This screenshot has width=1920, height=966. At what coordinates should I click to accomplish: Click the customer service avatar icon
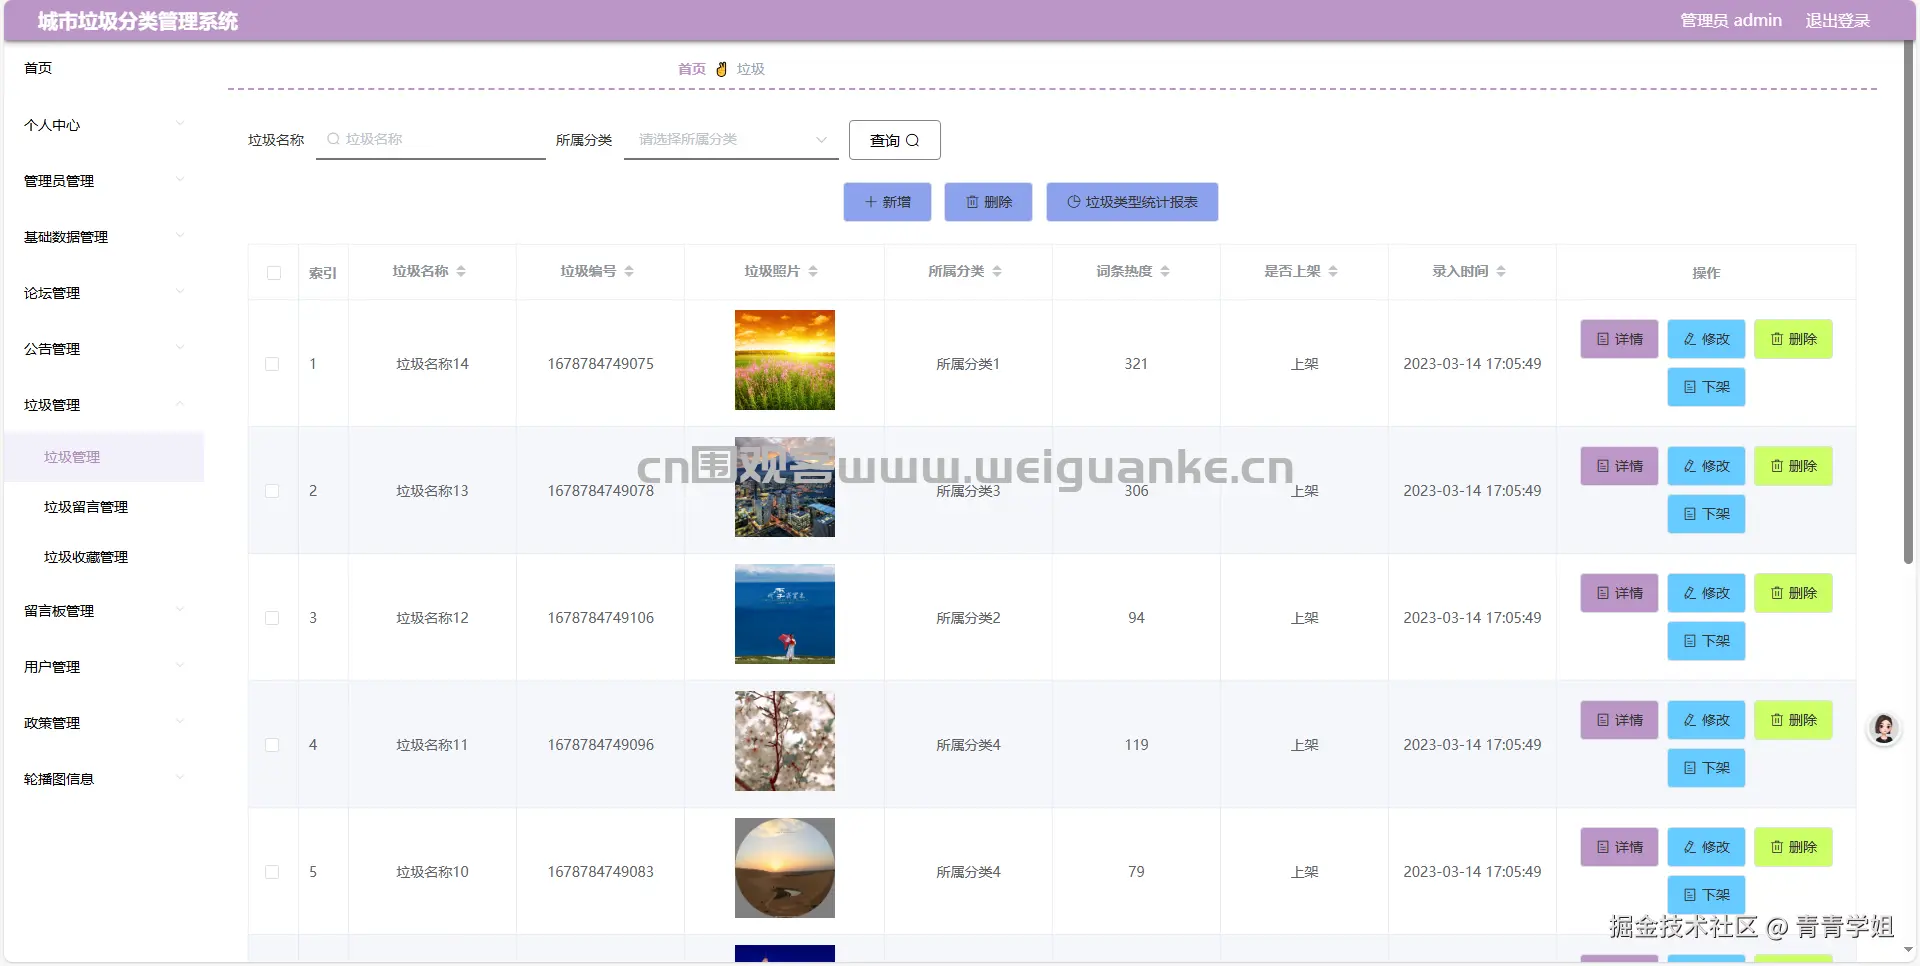pyautogui.click(x=1884, y=729)
